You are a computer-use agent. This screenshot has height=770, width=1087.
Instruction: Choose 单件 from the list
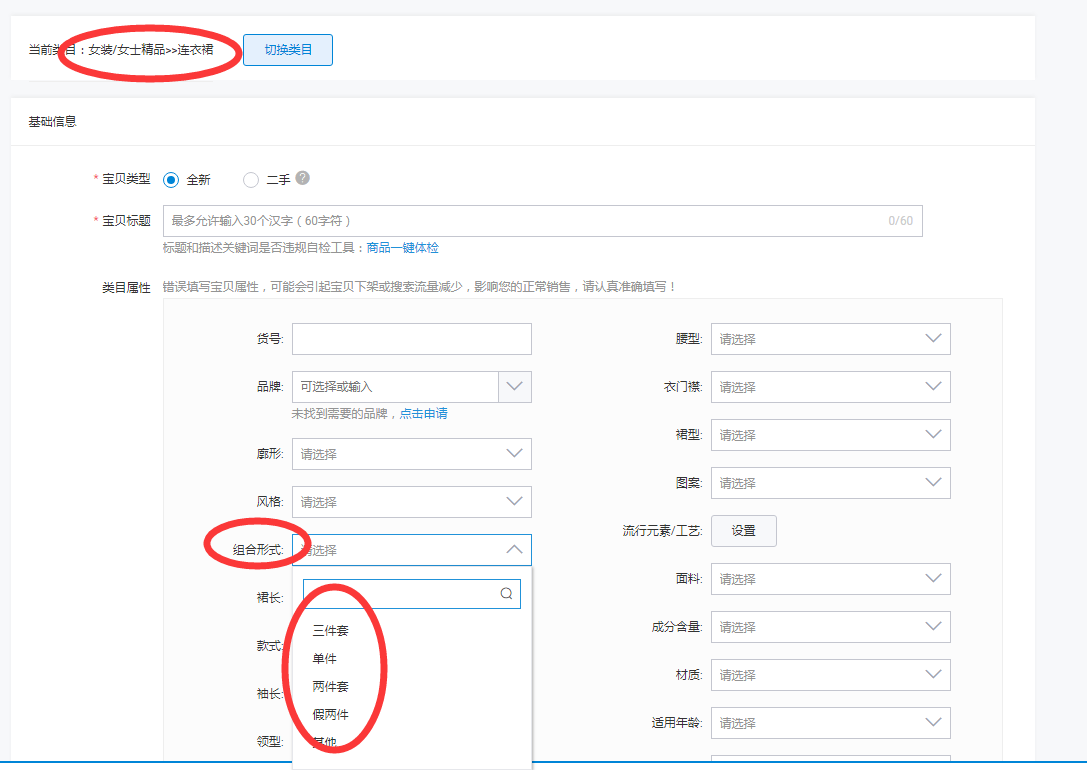pos(324,658)
